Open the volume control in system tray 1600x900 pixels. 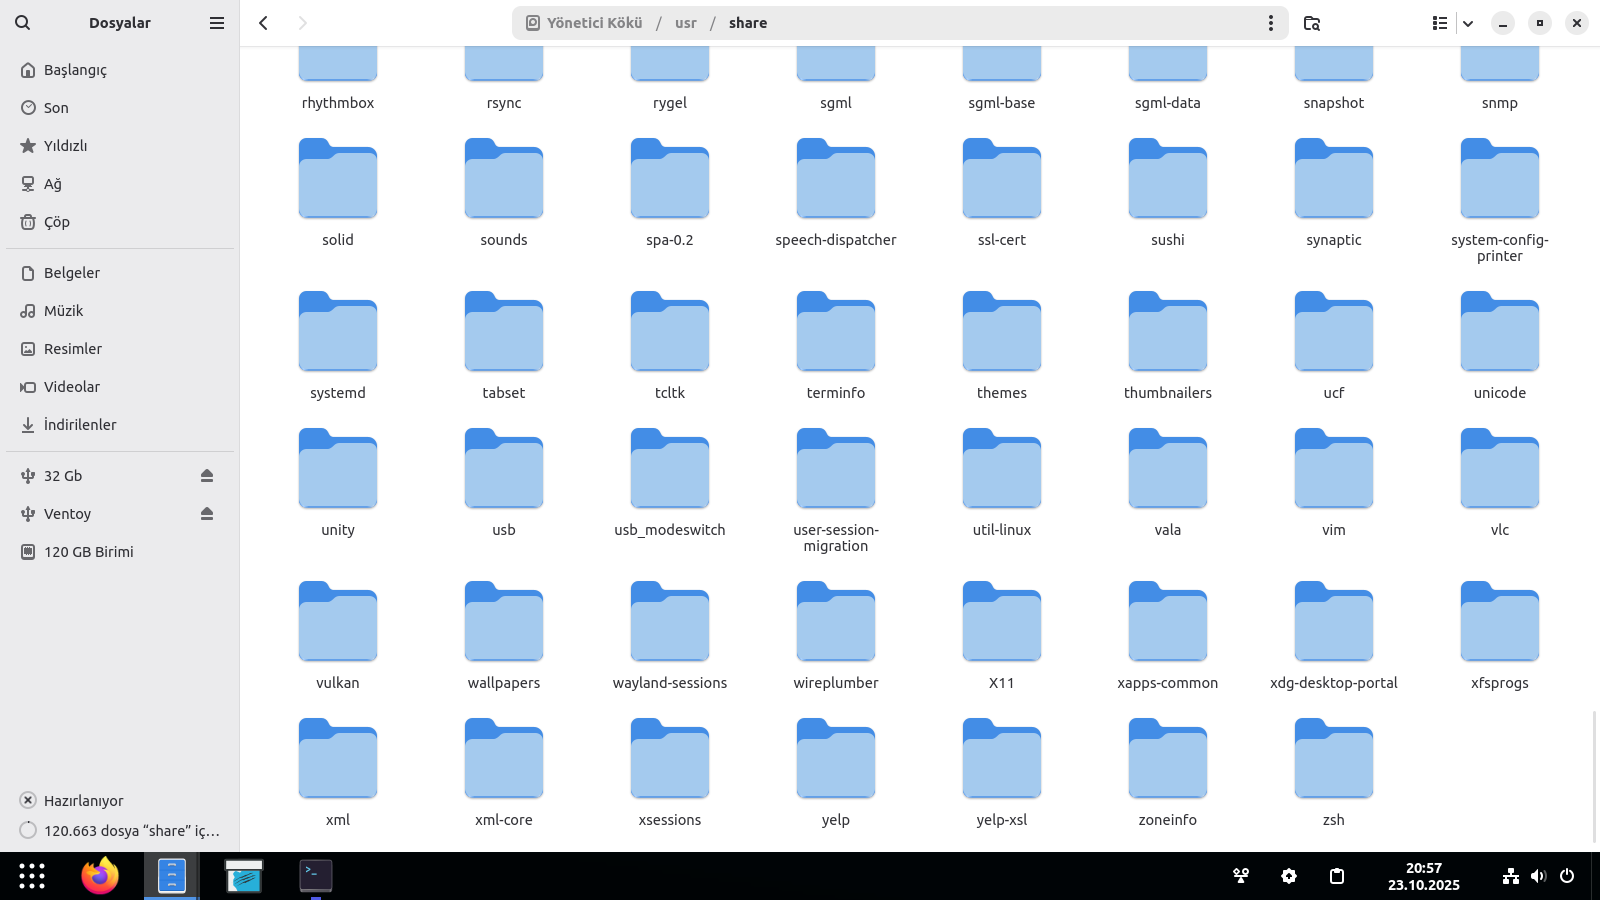[x=1538, y=876]
